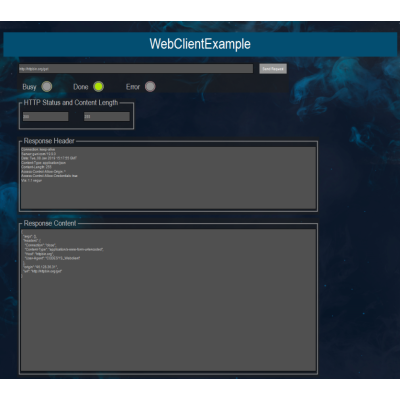Click the Send Request button

[273, 69]
